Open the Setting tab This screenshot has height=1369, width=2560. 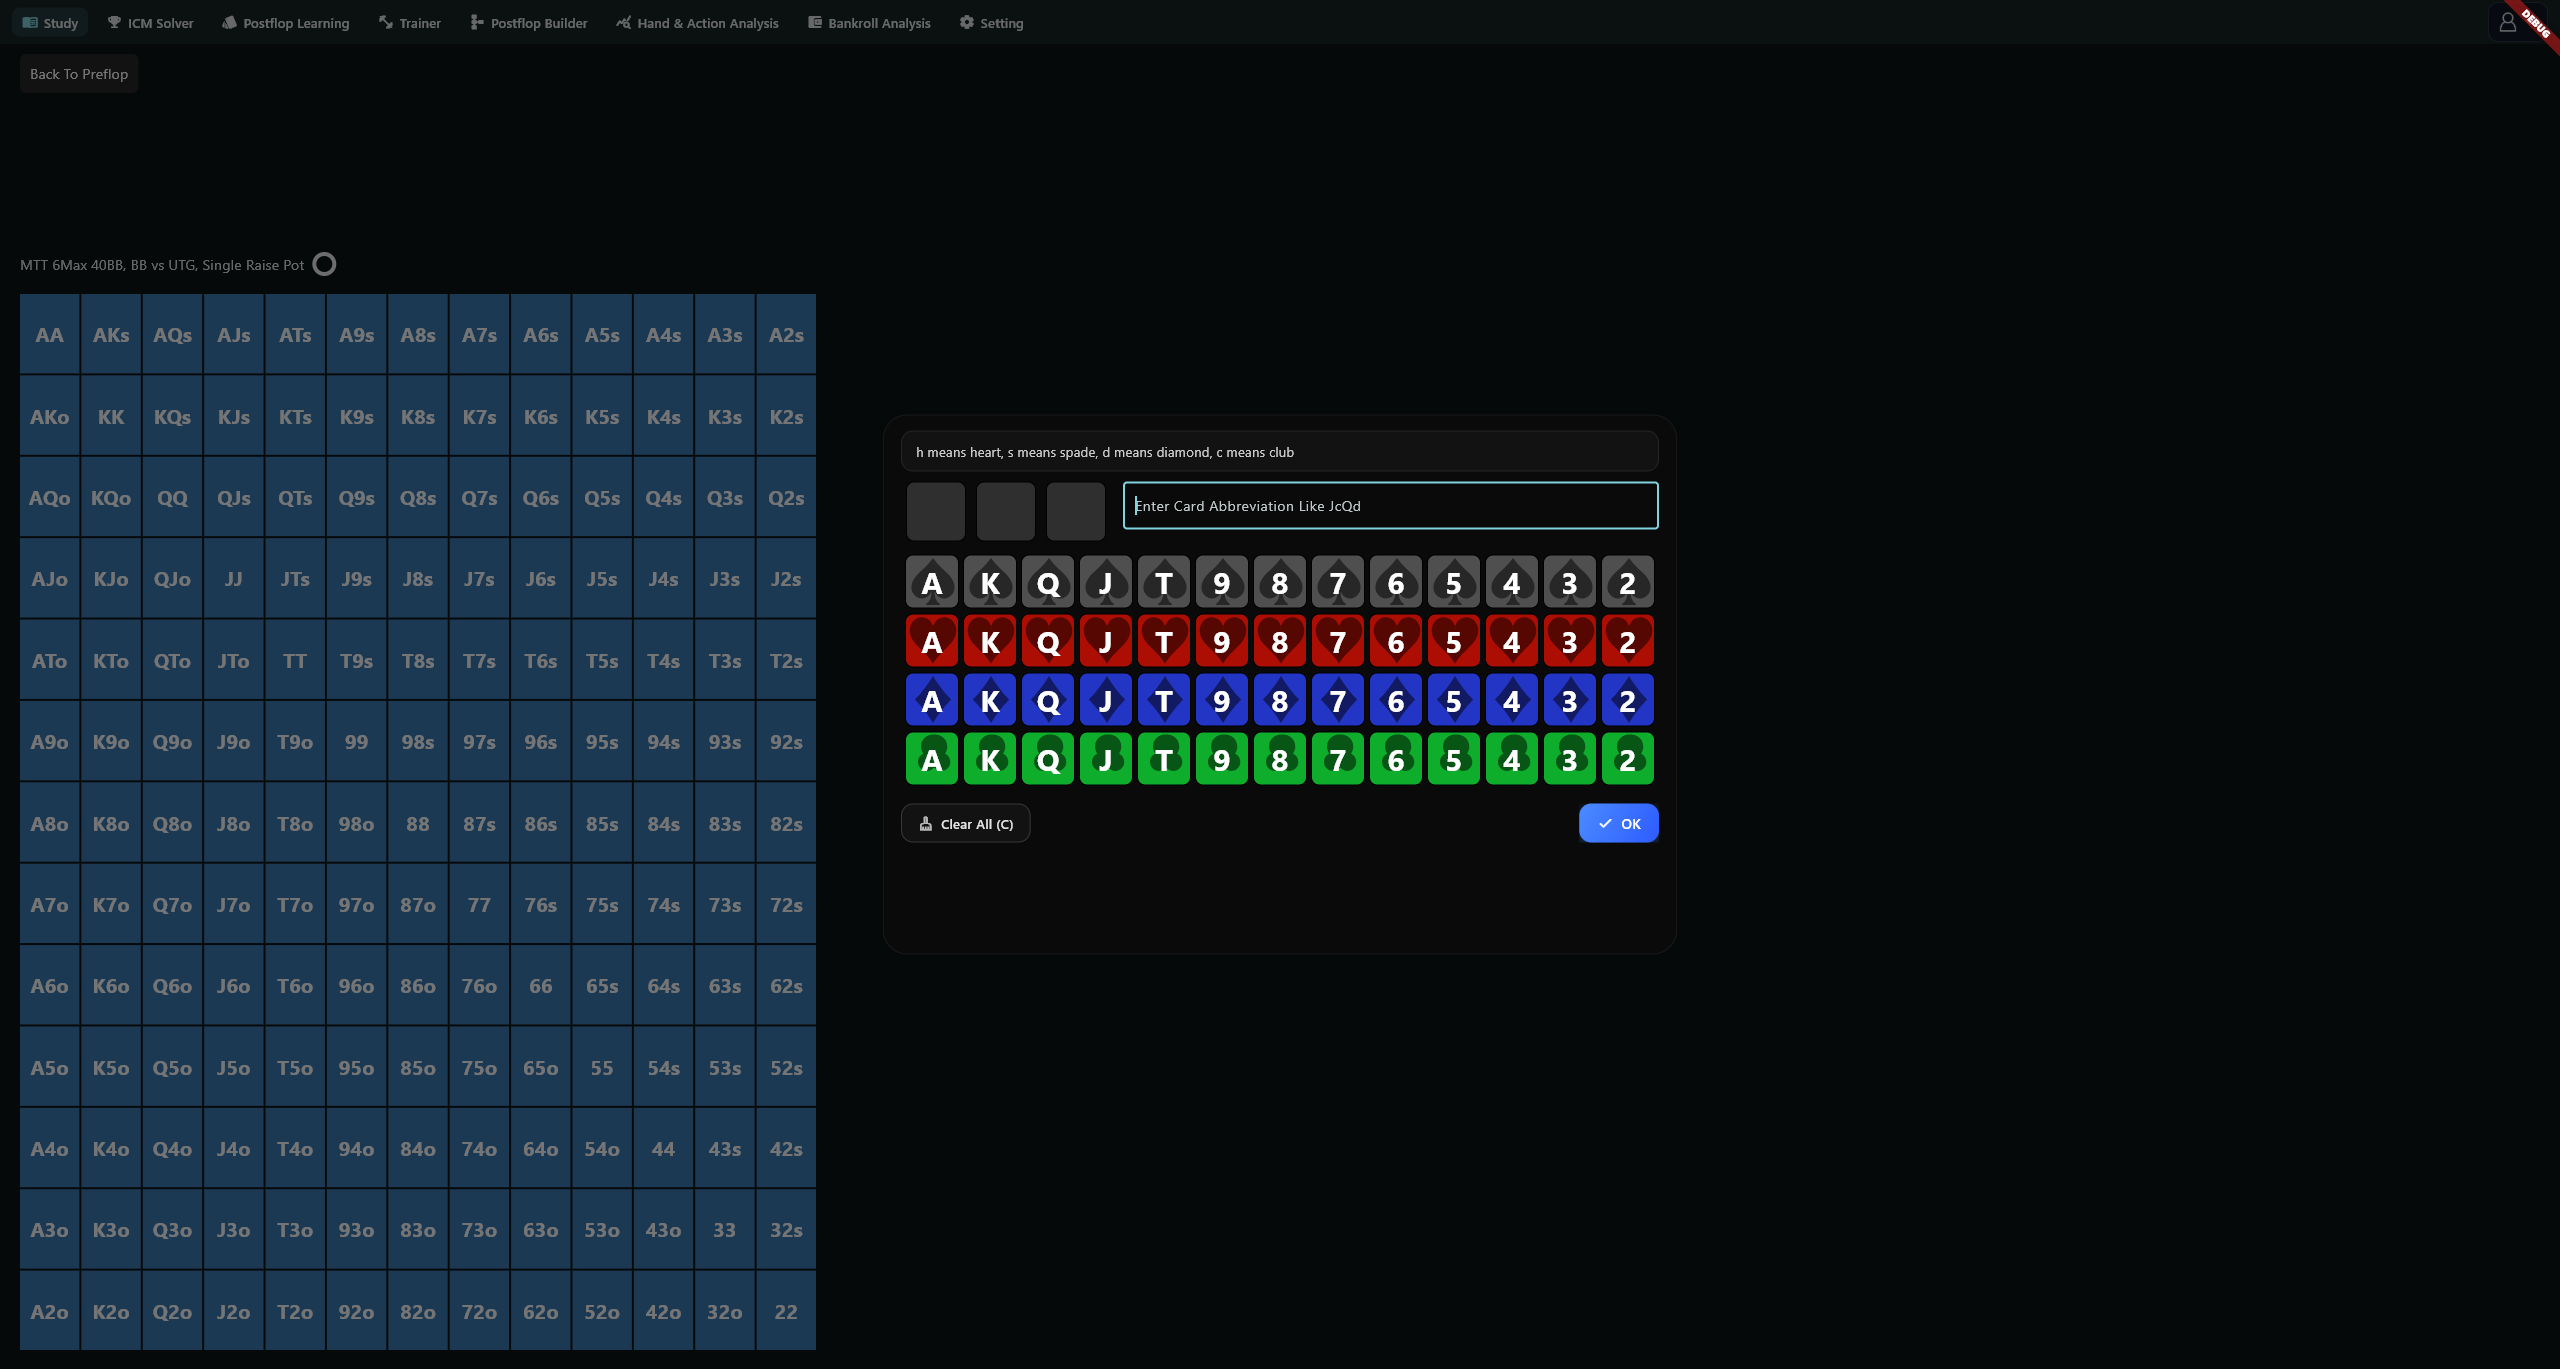(991, 23)
